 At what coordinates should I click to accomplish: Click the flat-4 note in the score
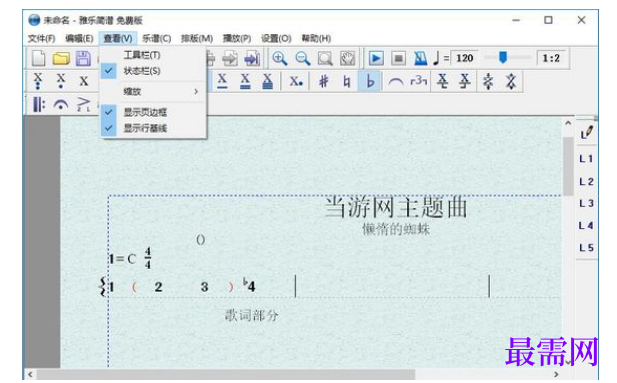249,285
